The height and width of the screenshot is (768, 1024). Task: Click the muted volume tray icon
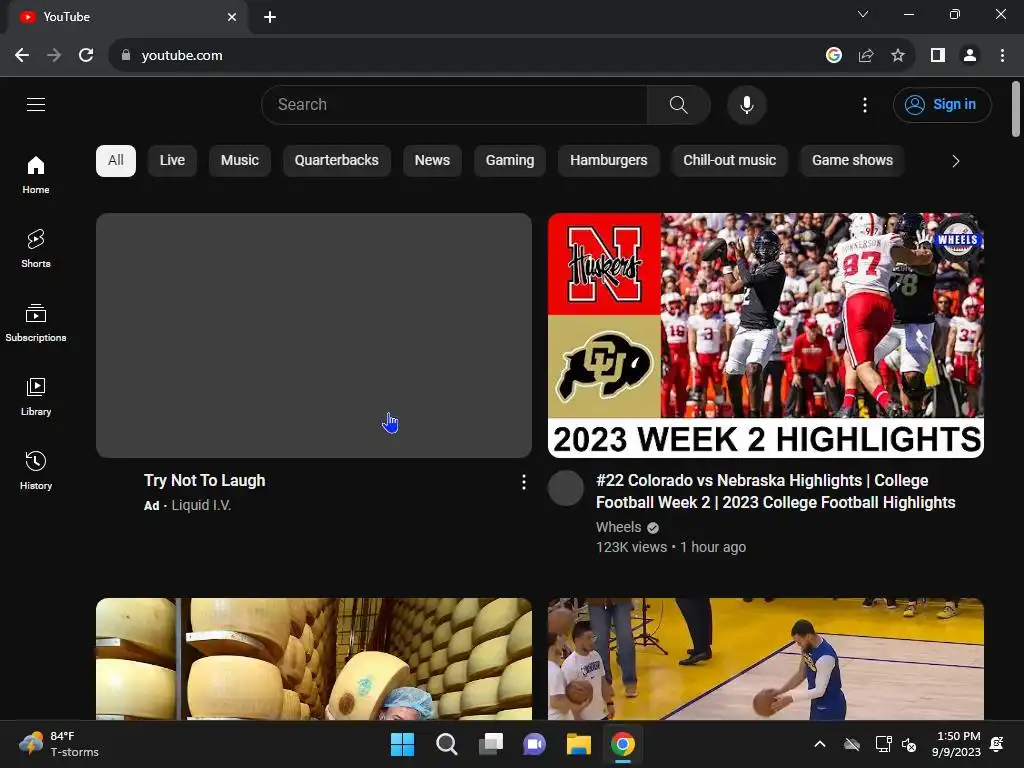coord(909,744)
